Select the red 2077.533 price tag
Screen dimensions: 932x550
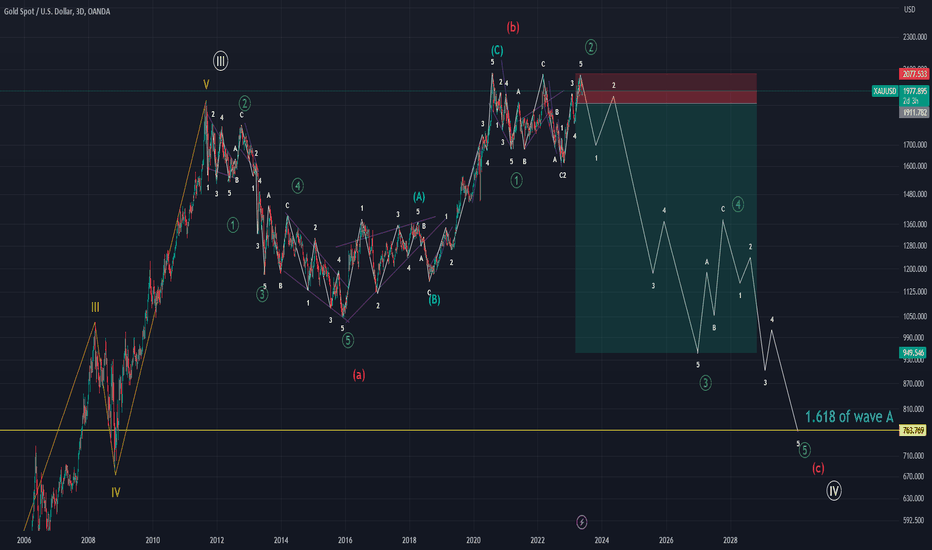(x=914, y=74)
